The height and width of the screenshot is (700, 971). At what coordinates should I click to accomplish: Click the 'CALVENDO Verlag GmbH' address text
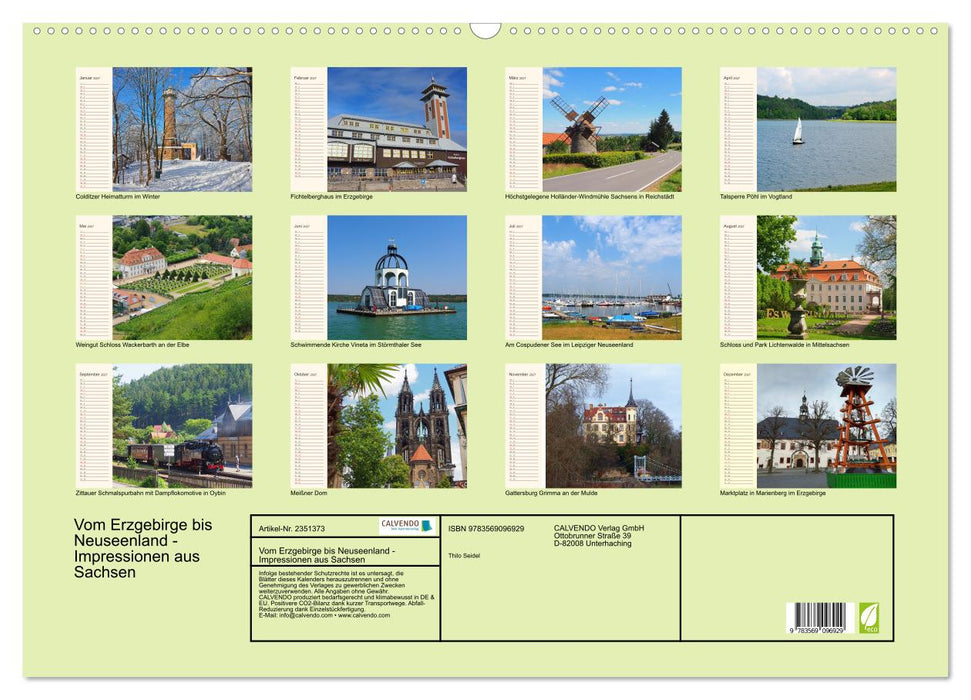click(x=599, y=536)
